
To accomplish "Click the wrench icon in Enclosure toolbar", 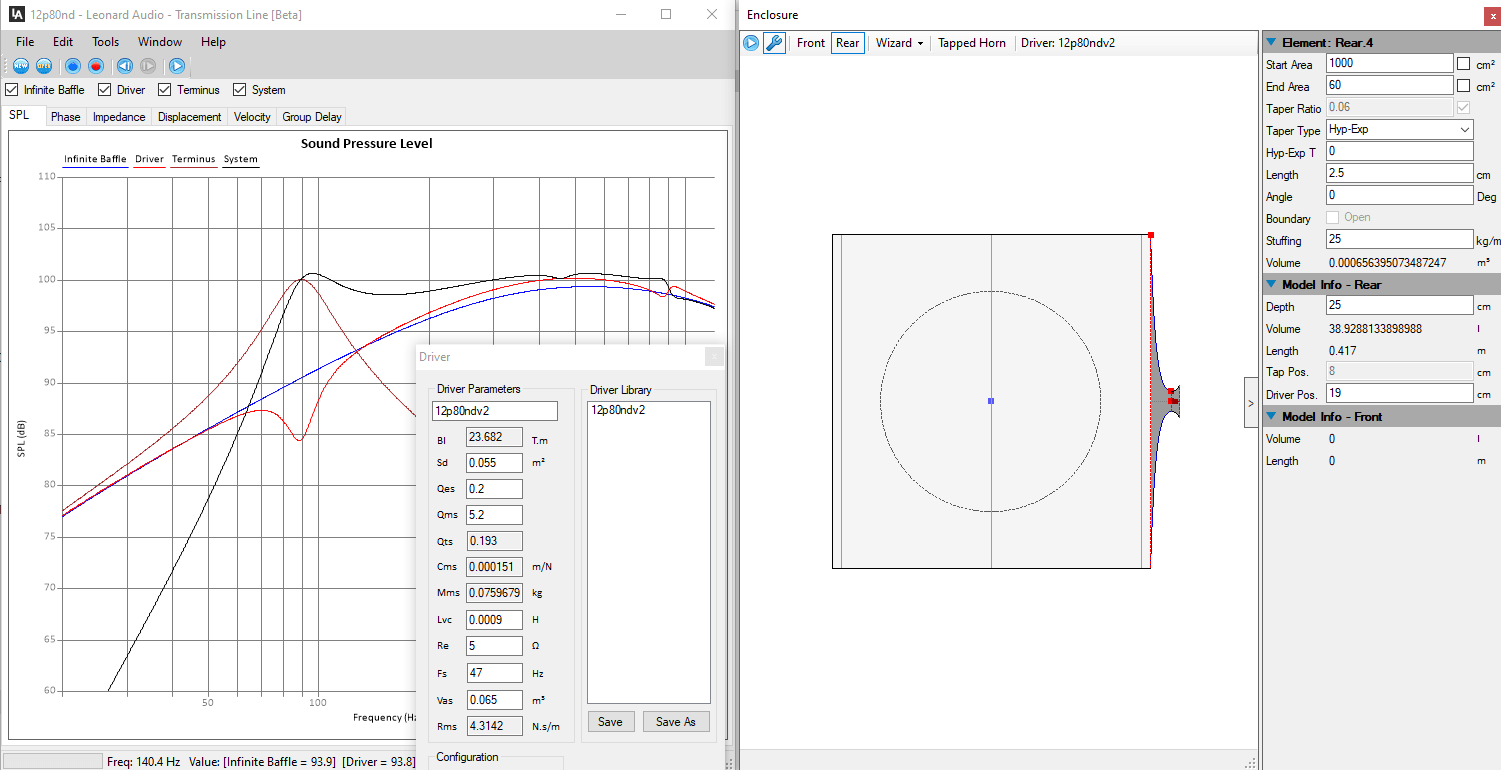I will pos(774,43).
